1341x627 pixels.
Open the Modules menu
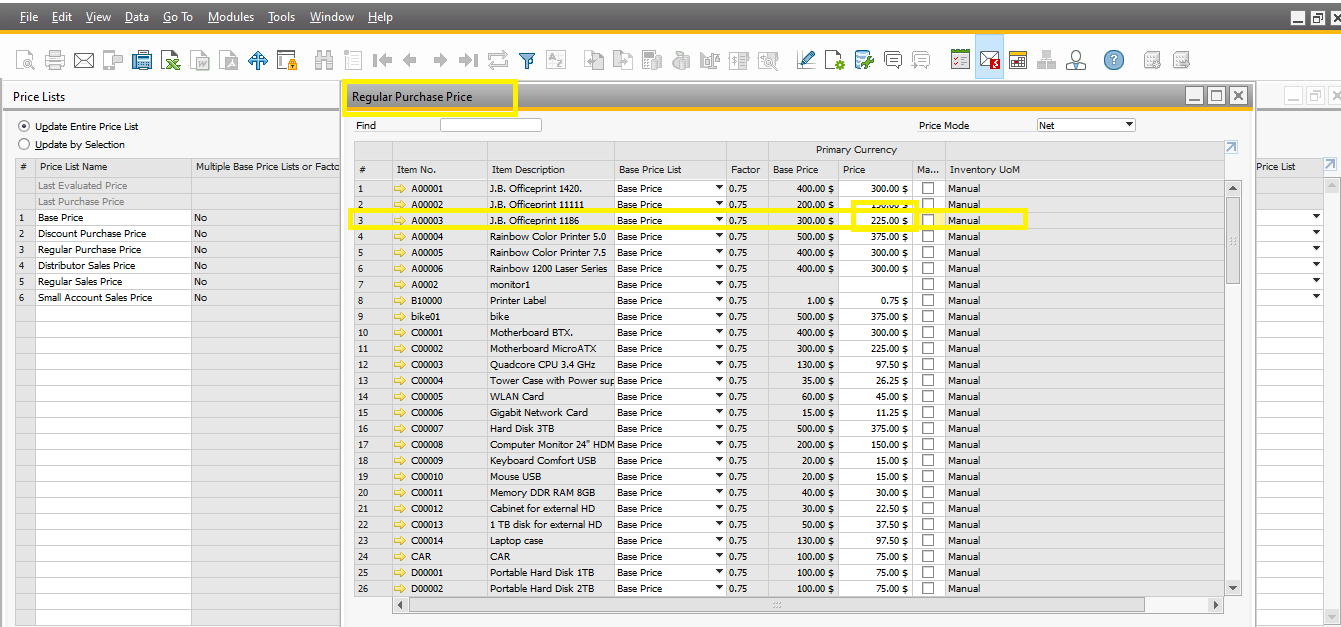pos(230,17)
